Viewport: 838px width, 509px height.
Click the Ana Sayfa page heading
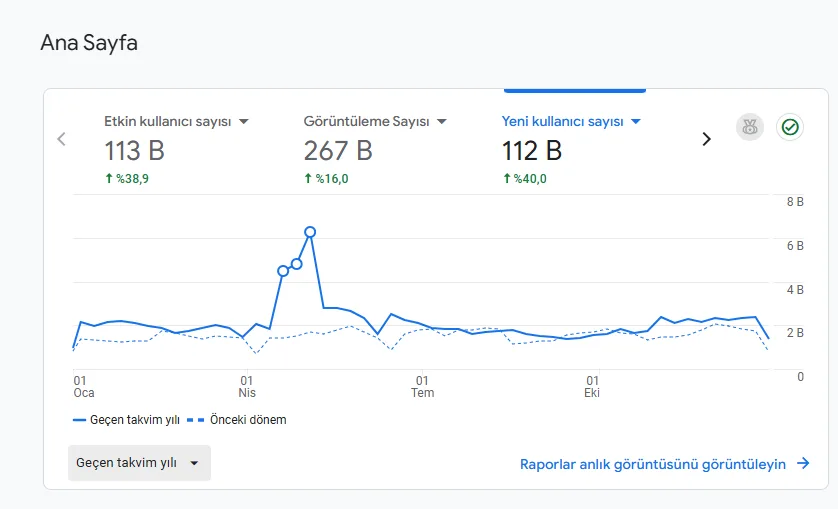[89, 43]
